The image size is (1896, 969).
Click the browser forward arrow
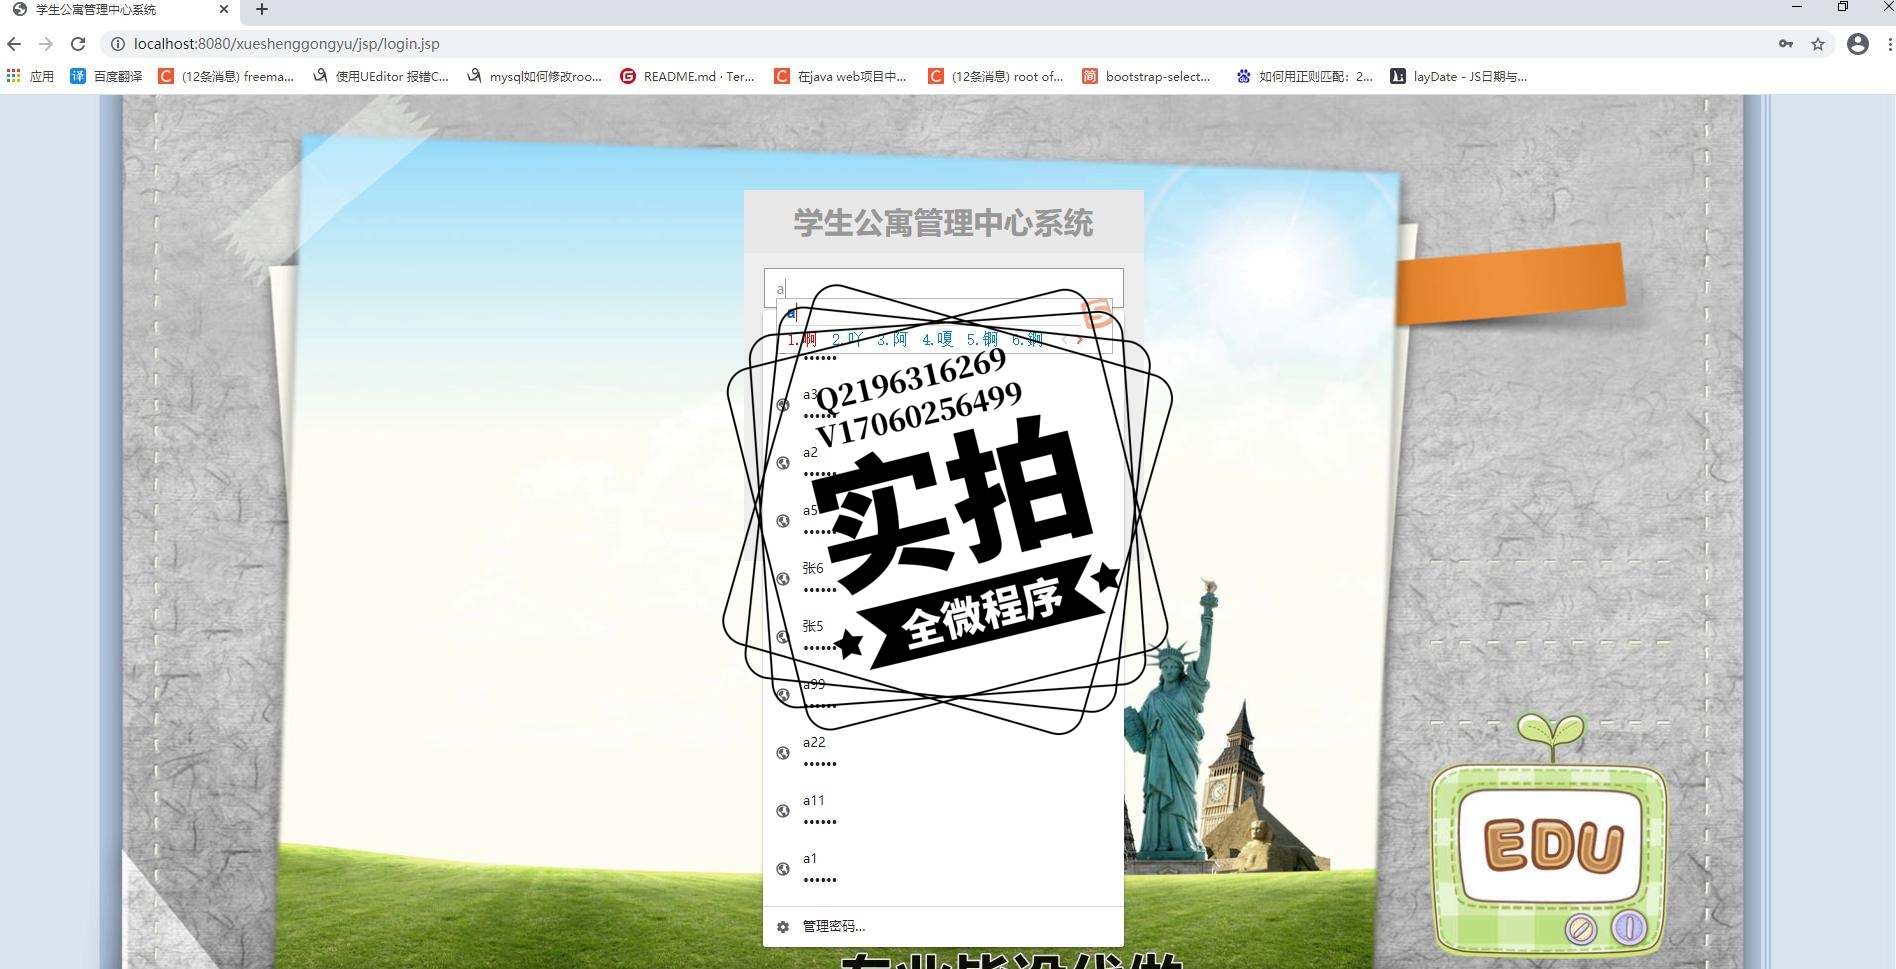(x=46, y=44)
